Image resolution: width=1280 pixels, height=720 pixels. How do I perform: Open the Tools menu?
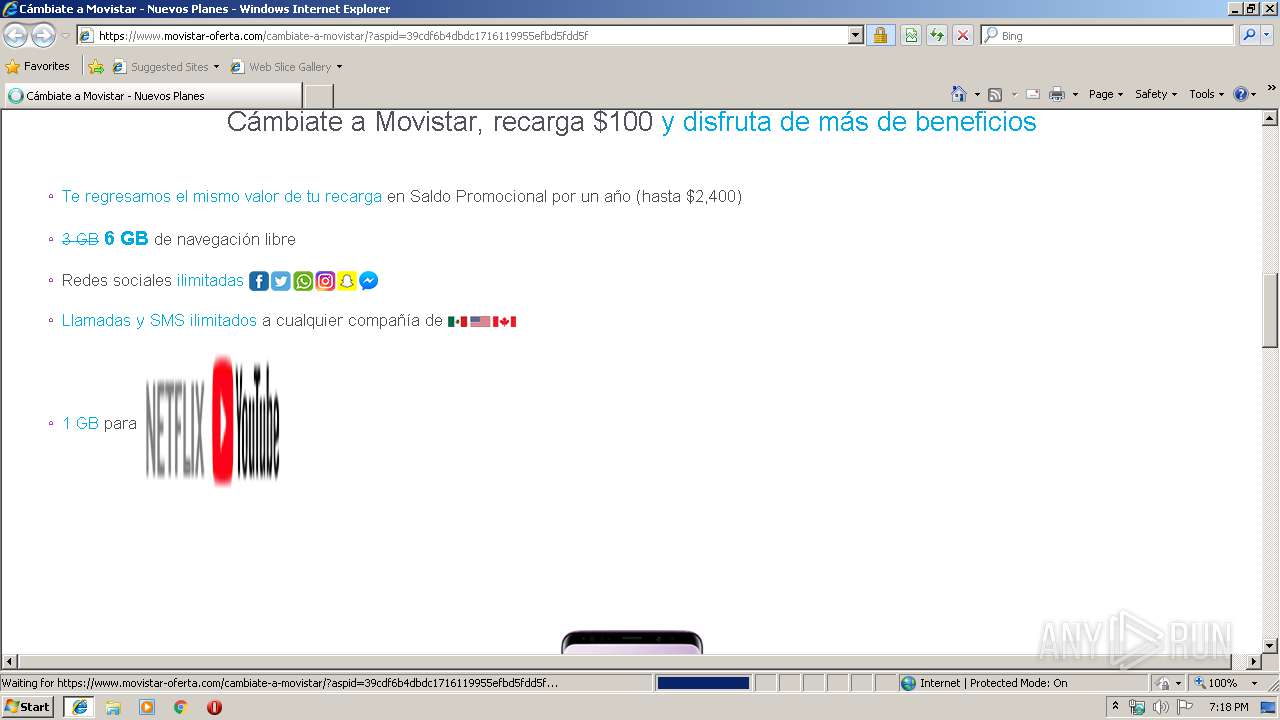(1206, 94)
